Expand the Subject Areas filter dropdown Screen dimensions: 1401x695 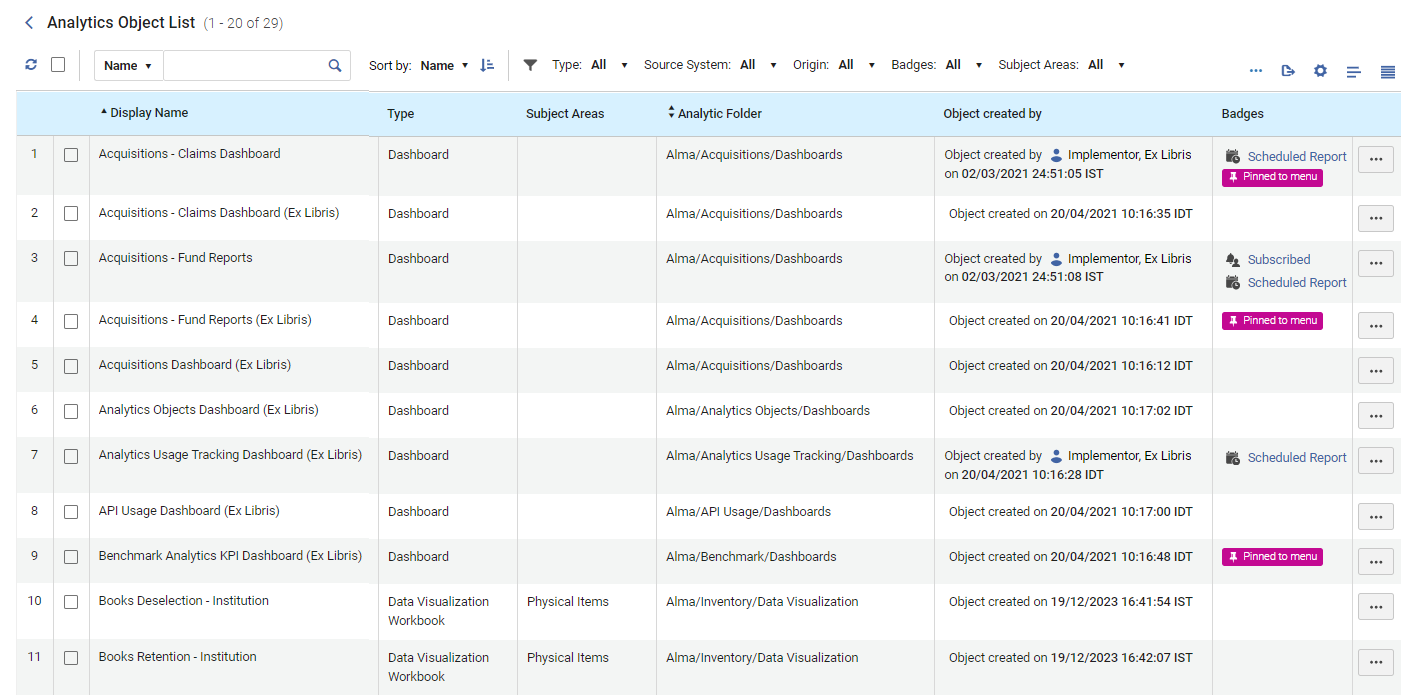(1106, 65)
